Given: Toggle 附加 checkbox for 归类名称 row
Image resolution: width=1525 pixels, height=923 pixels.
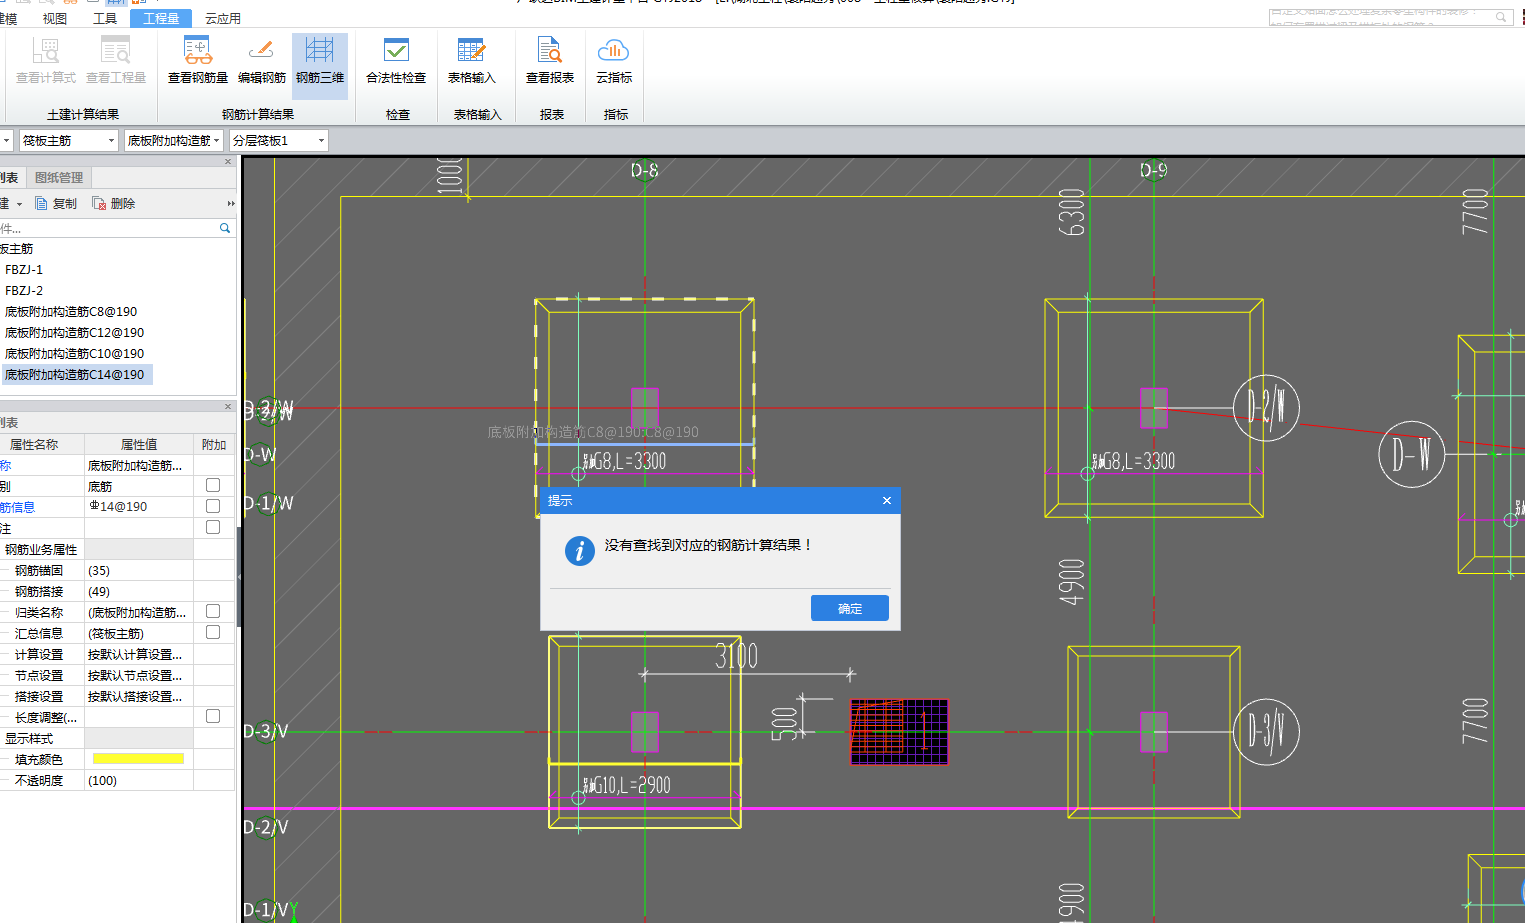Looking at the screenshot, I should click(213, 611).
